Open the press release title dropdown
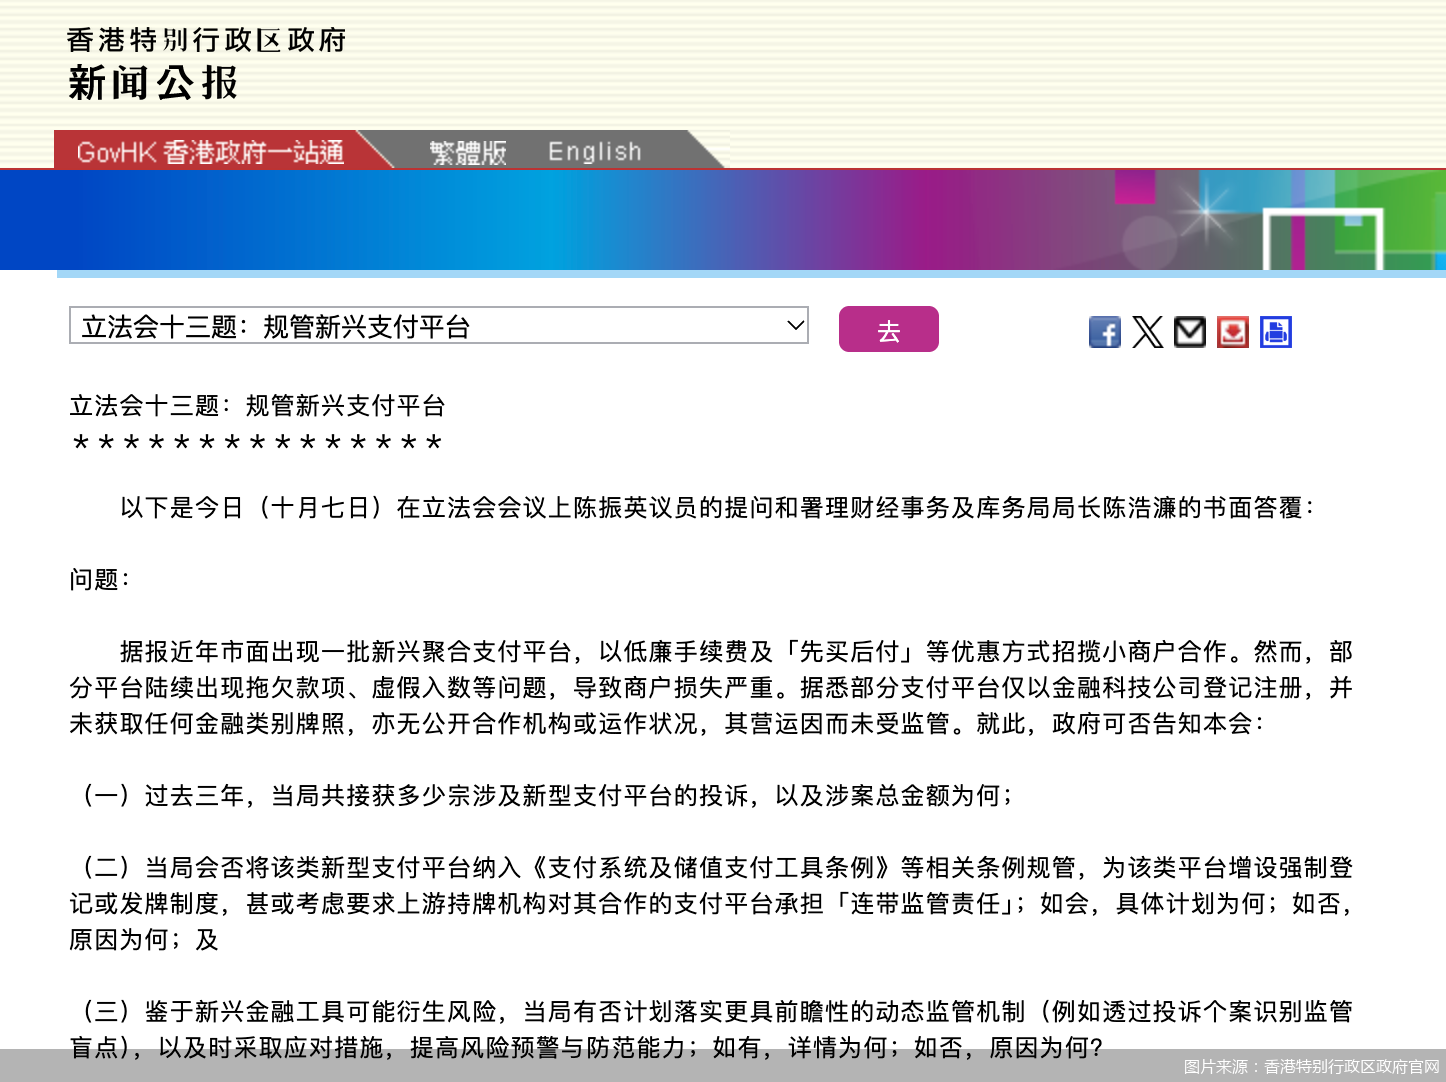This screenshot has height=1082, width=1446. [x=439, y=326]
